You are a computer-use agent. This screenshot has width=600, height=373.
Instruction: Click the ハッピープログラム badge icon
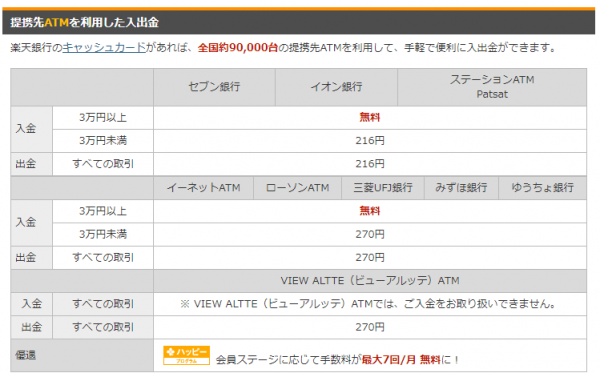(x=186, y=355)
